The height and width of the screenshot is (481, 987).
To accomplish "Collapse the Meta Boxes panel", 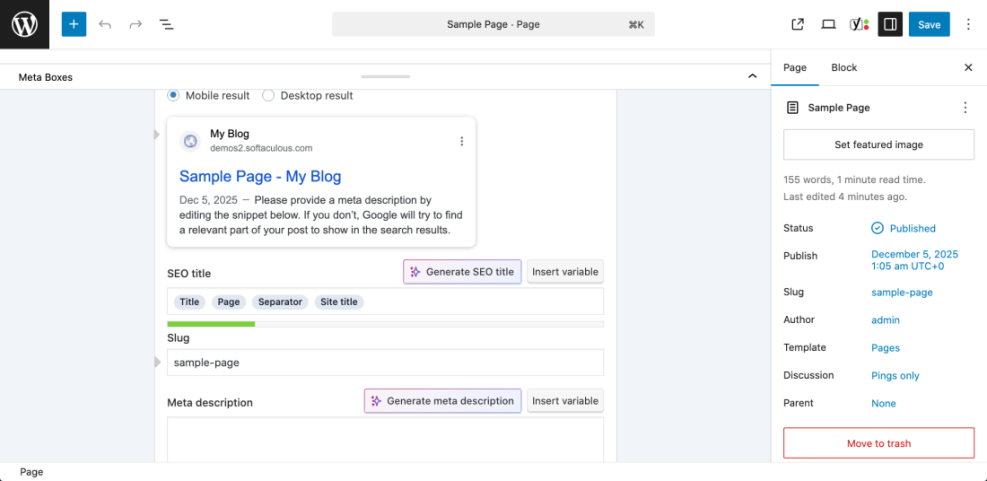I will 752,76.
